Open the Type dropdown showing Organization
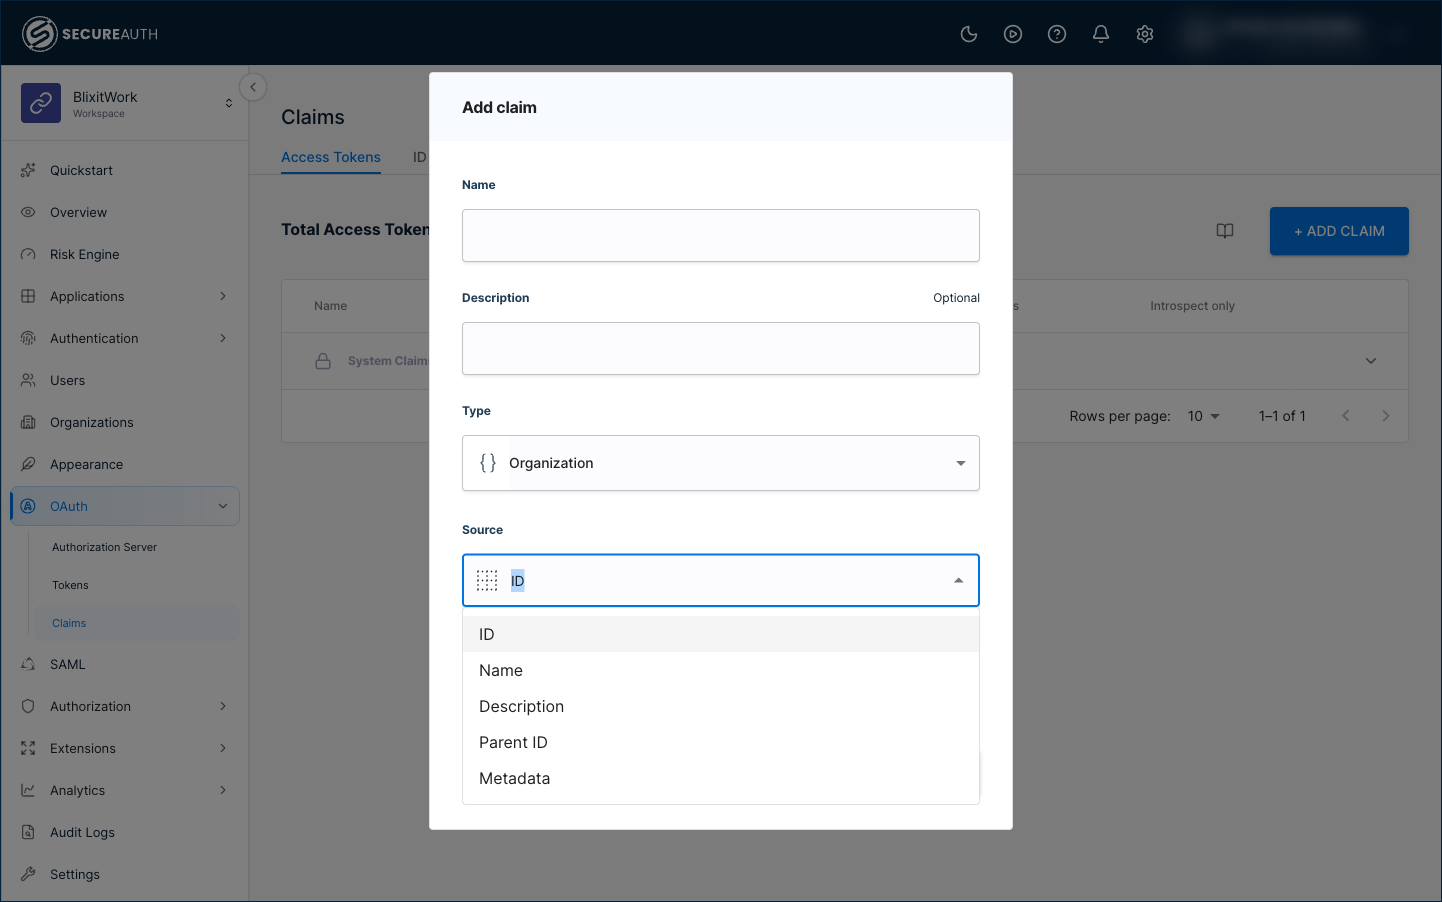This screenshot has height=902, width=1442. point(720,463)
